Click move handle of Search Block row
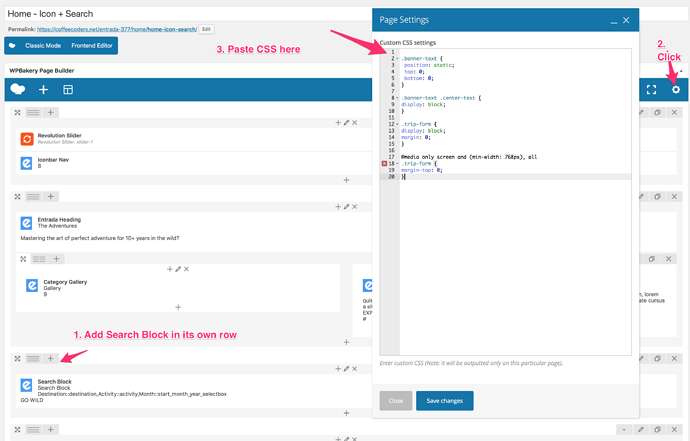The width and height of the screenshot is (690, 441). tap(18, 359)
